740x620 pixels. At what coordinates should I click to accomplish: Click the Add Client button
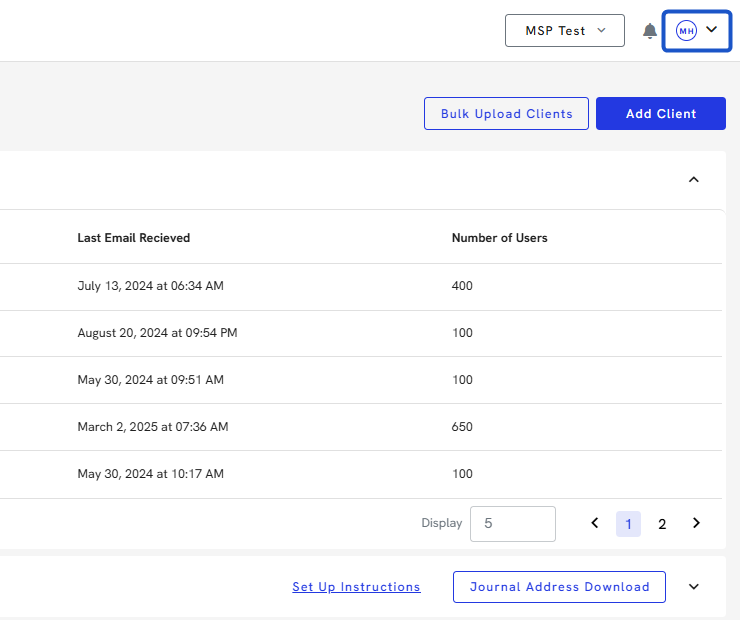[x=660, y=114]
